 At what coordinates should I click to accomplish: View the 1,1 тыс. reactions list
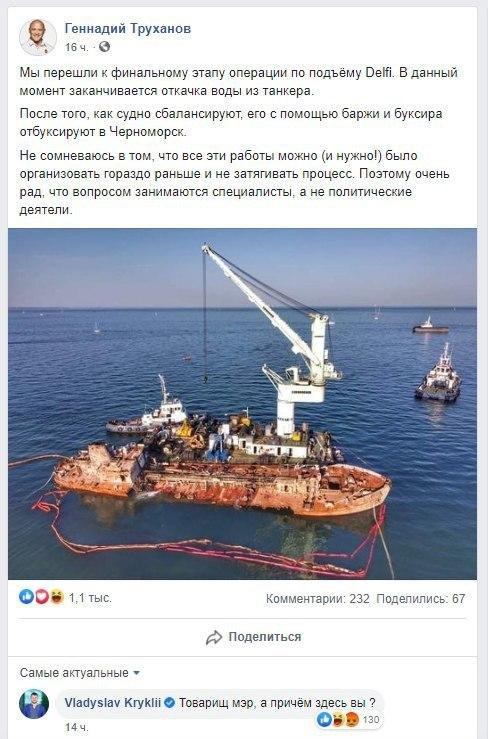[90, 598]
